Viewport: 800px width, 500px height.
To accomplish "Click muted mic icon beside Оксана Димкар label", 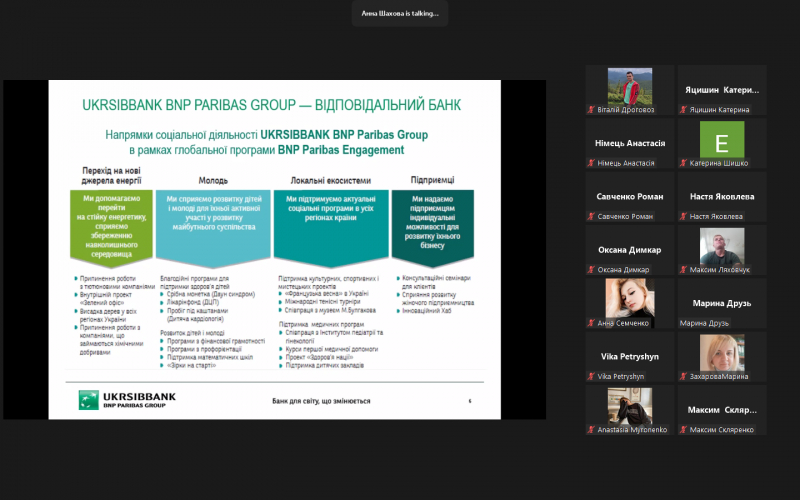I will [x=591, y=270].
